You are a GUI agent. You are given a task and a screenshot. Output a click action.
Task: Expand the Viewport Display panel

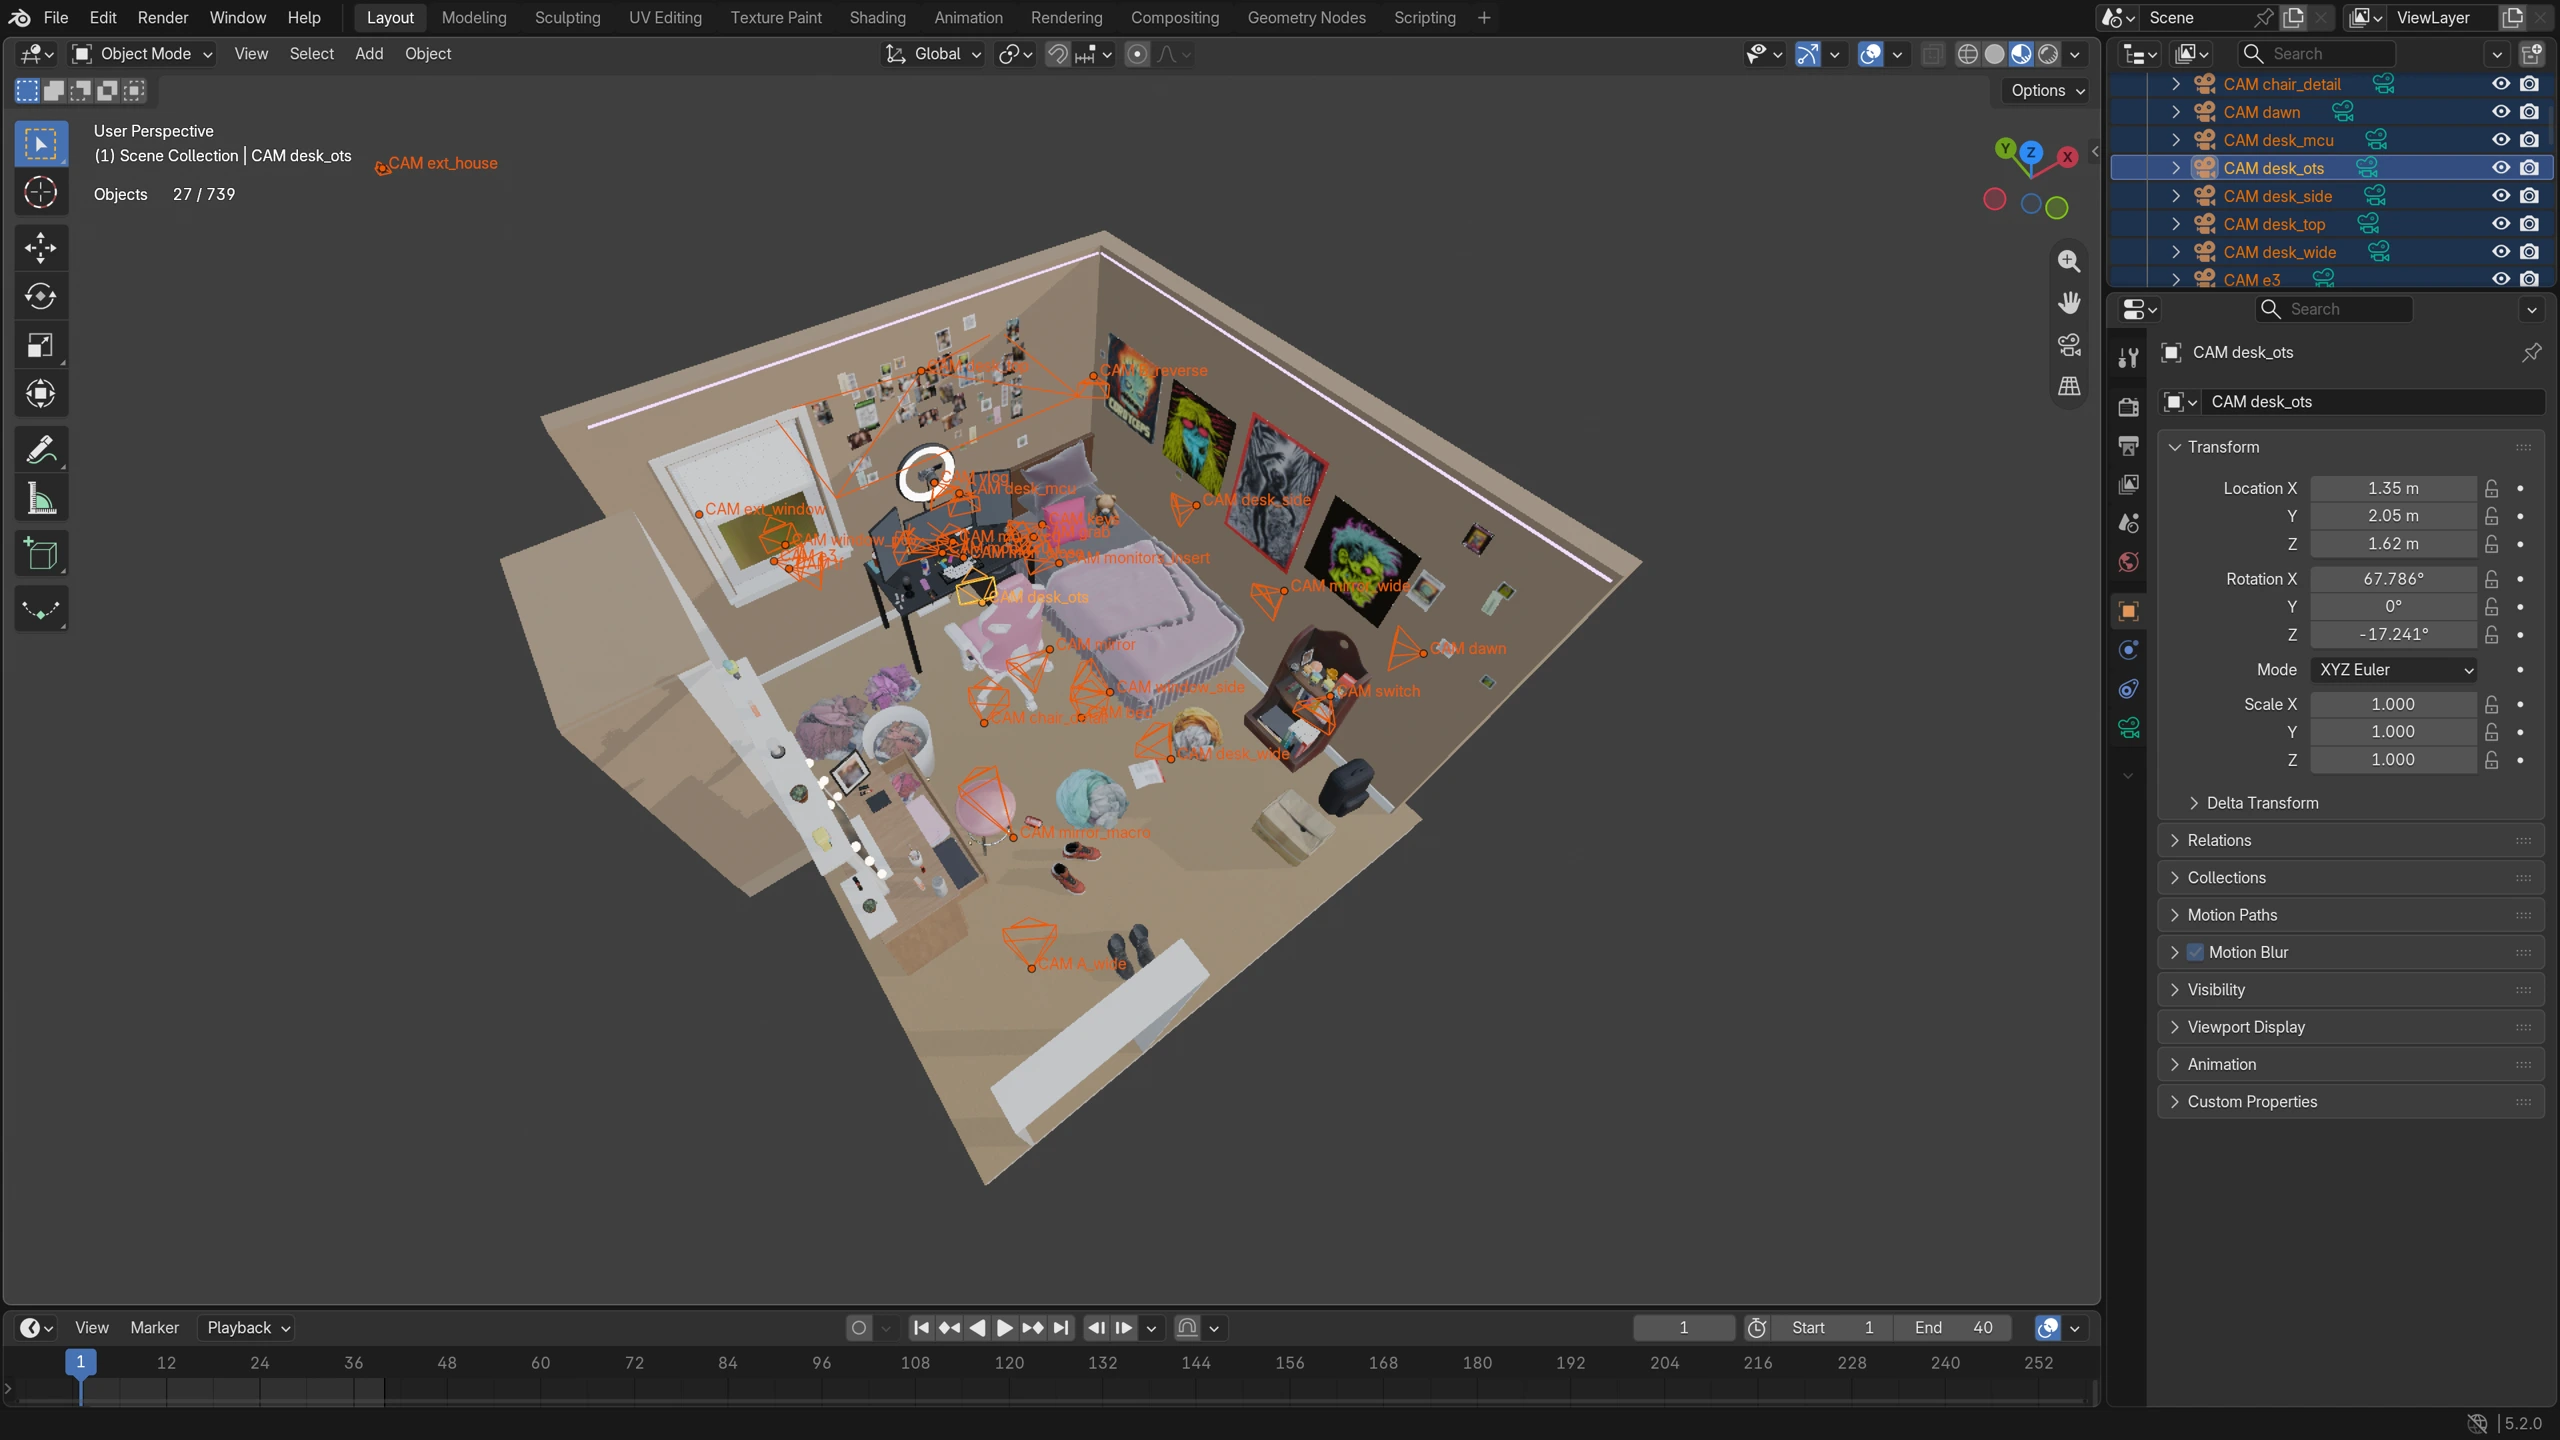2350,1027
